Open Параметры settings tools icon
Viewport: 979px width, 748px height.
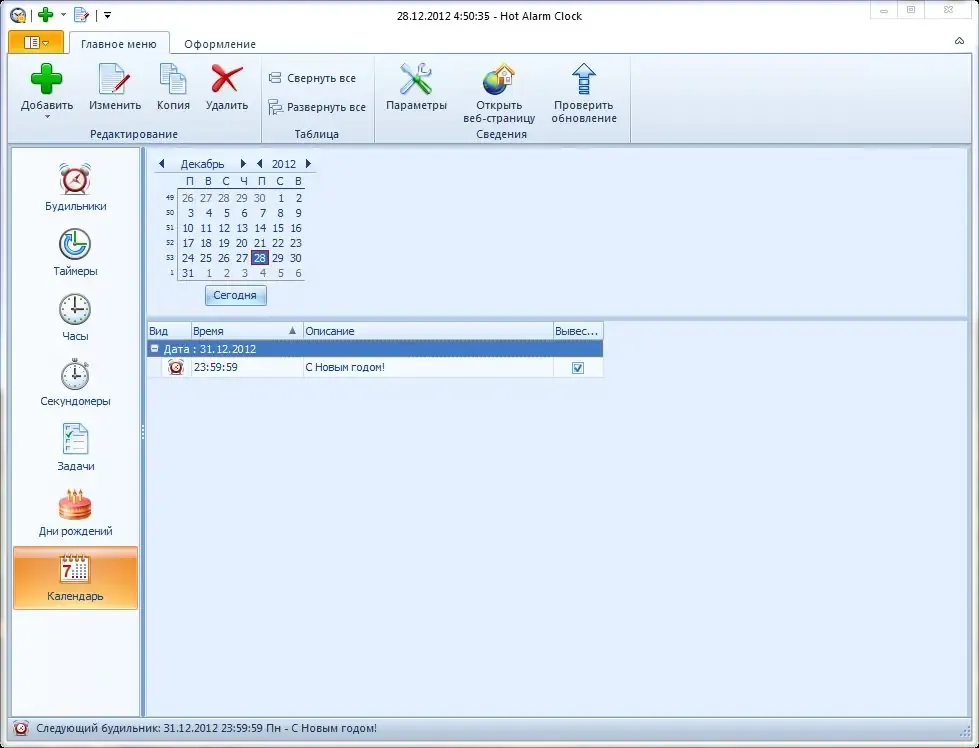416,79
